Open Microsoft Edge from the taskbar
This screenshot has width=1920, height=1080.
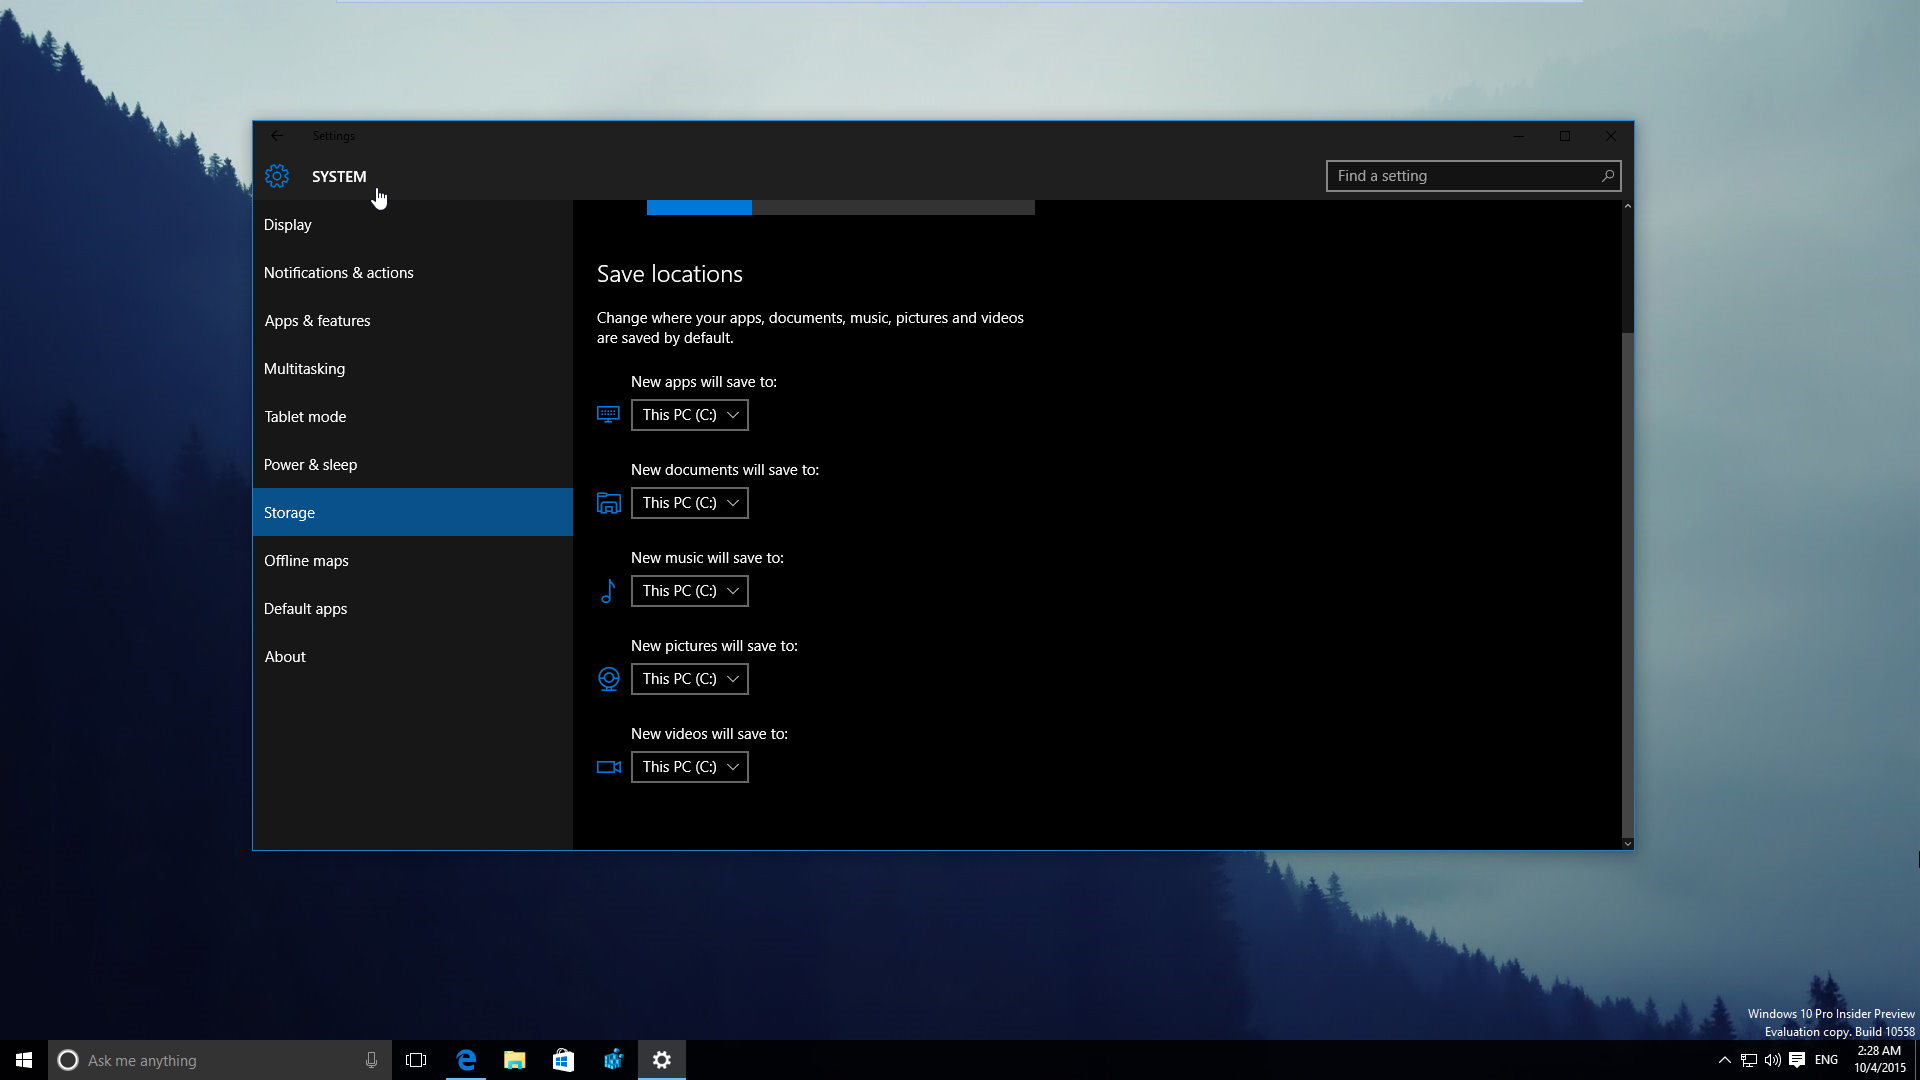pos(466,1060)
